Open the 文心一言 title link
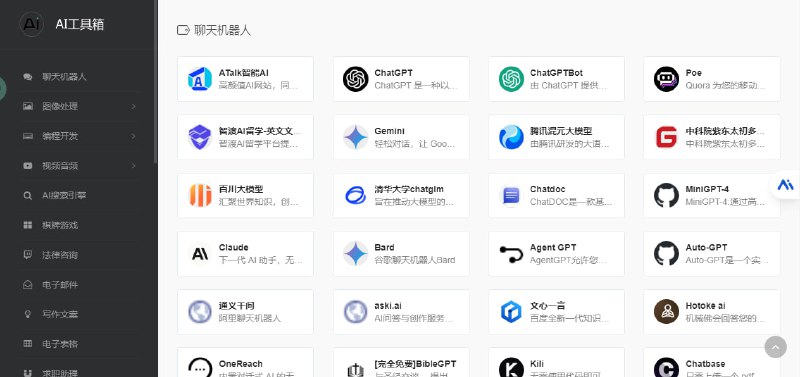This screenshot has width=800, height=377. [547, 306]
